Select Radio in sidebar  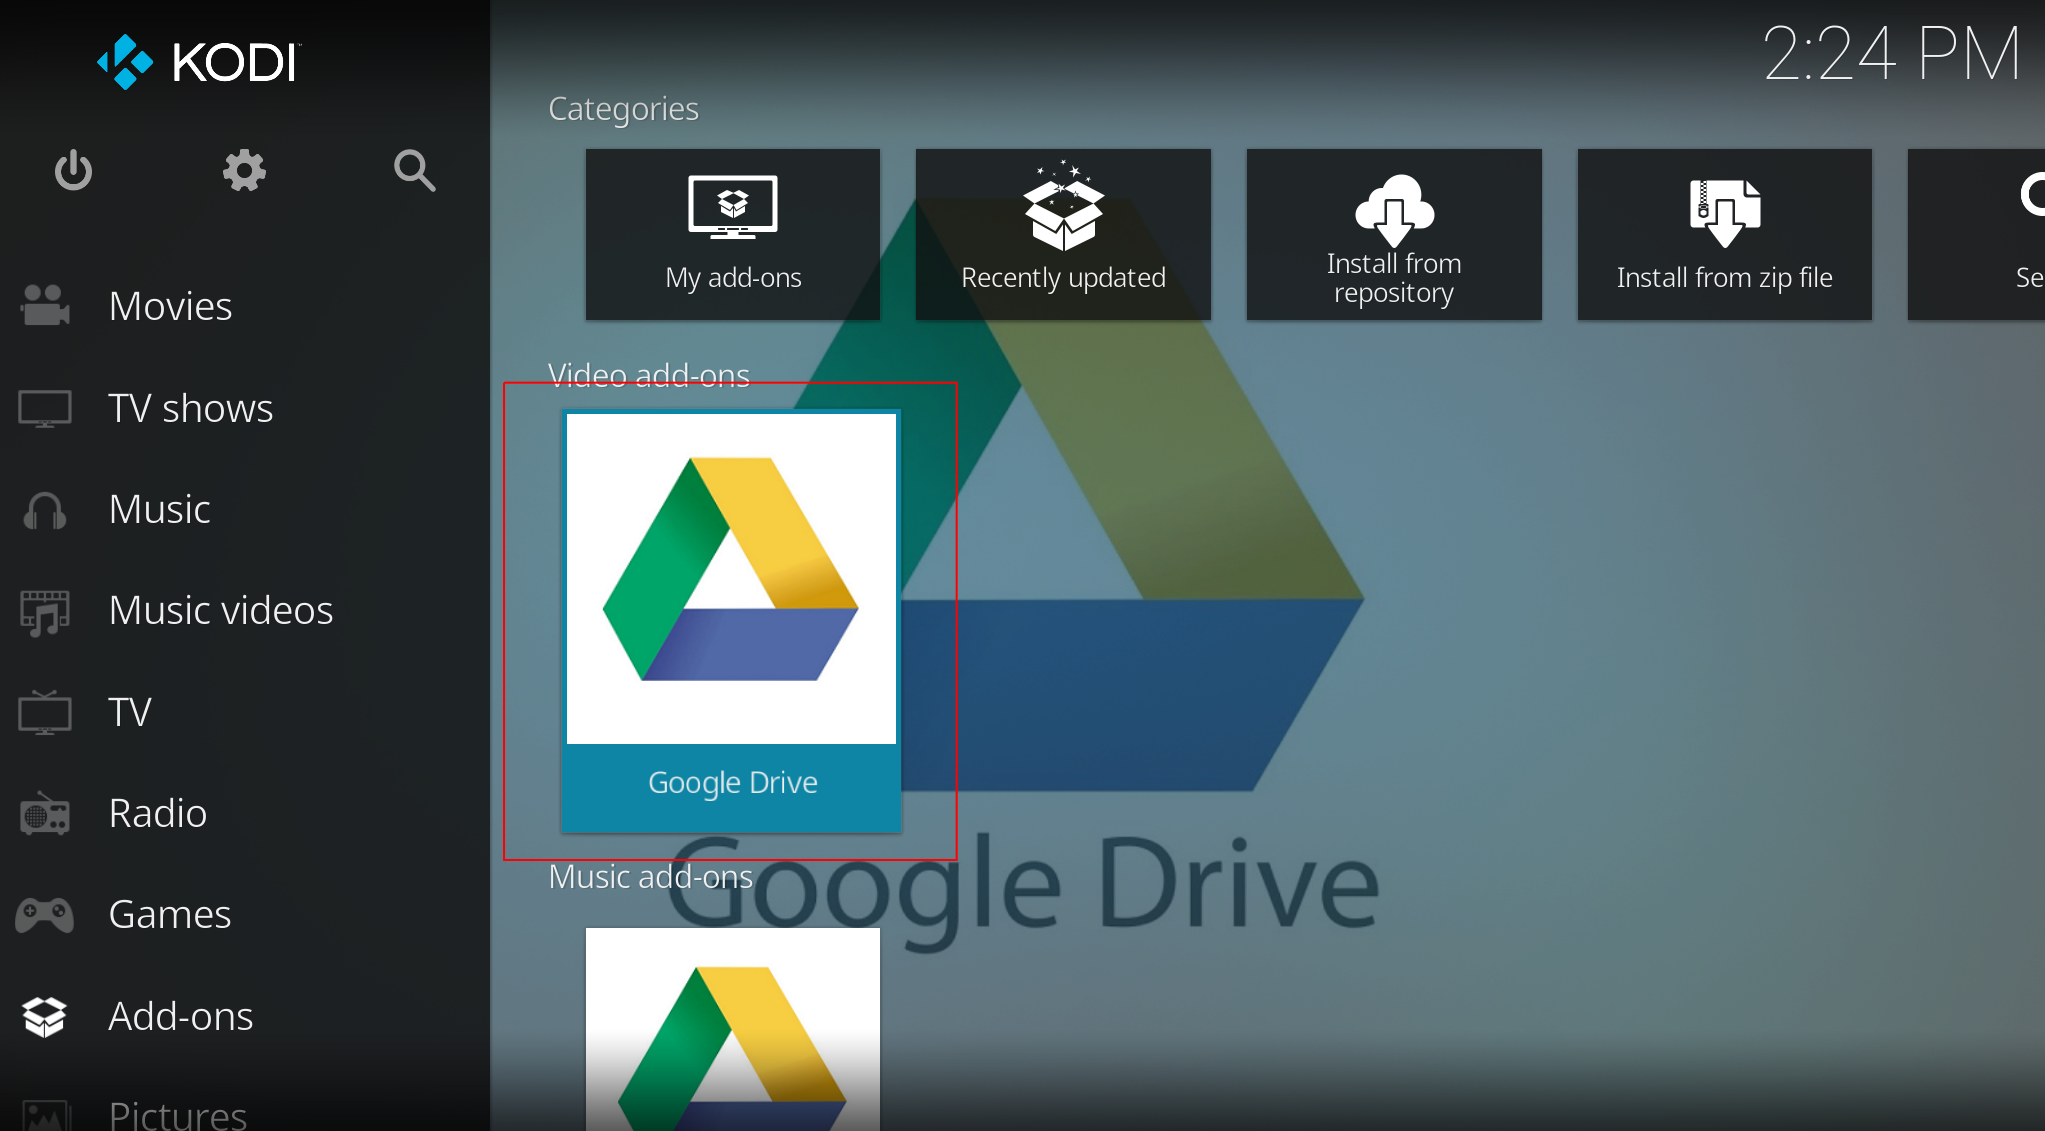(157, 813)
